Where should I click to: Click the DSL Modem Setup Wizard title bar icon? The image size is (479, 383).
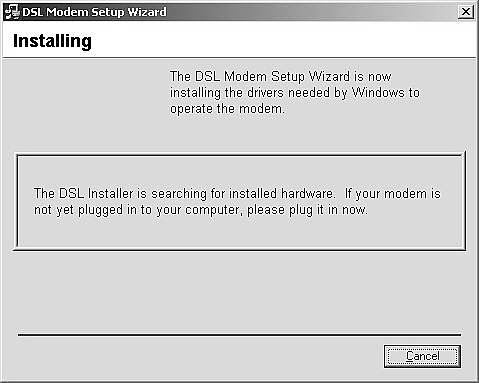(12, 12)
